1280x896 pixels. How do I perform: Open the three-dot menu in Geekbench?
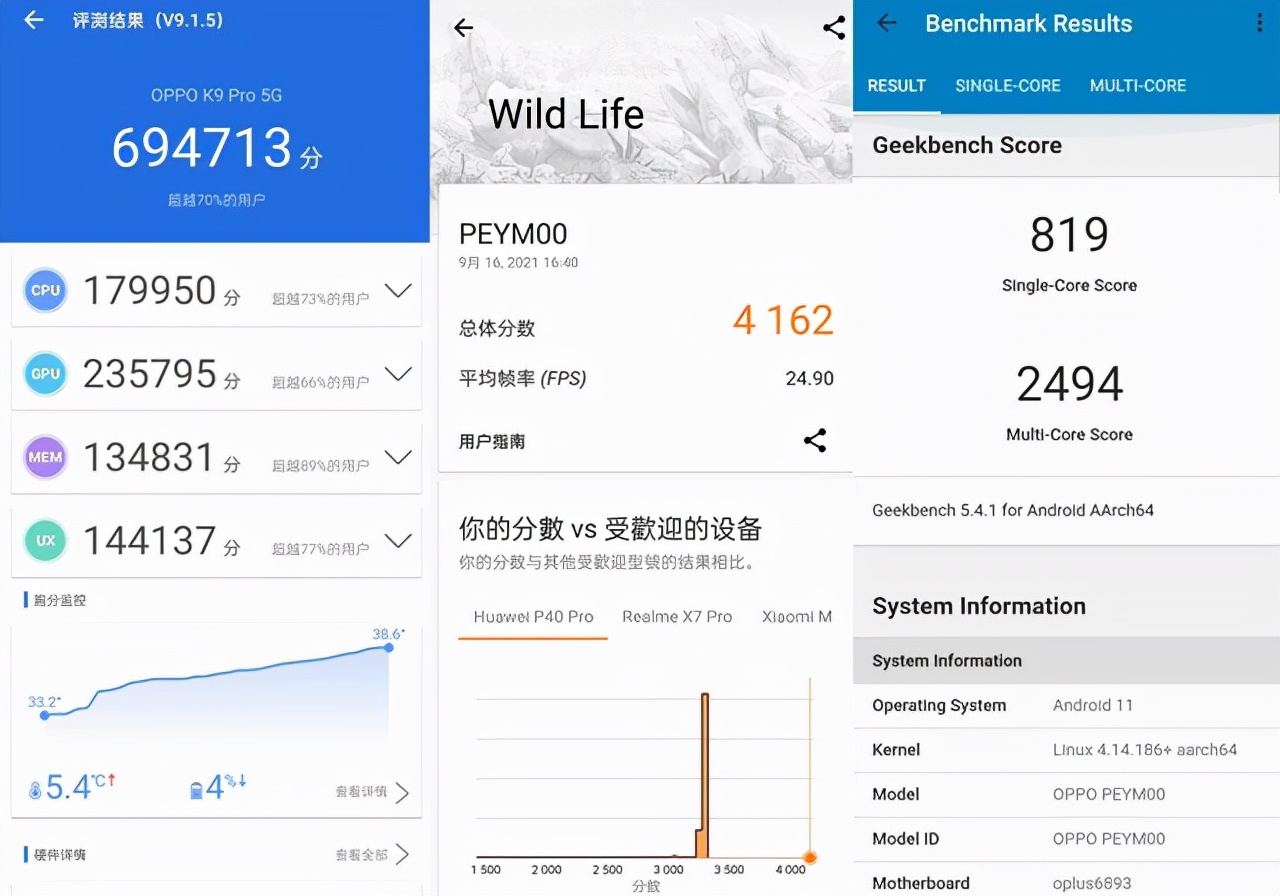coord(1259,23)
